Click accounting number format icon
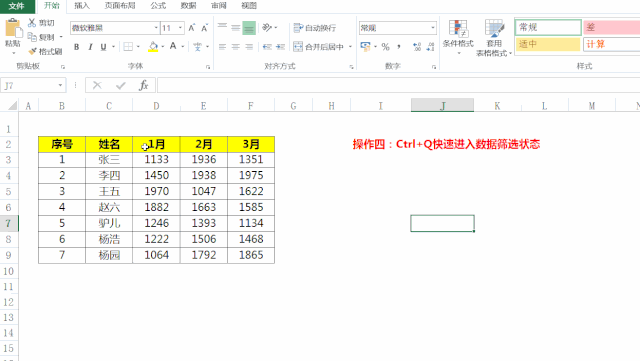Screen dimensions: 640x361 365,47
